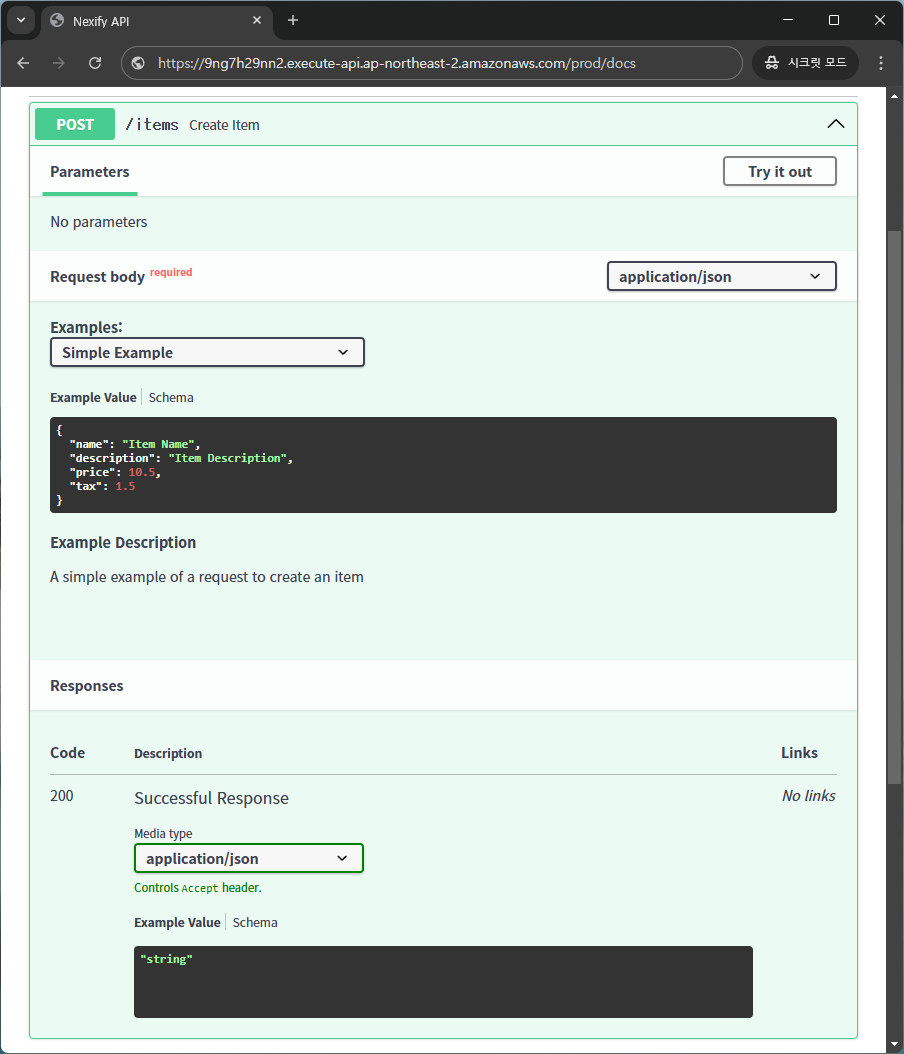Collapse the POST /items section chevron
The image size is (904, 1054).
(x=835, y=124)
